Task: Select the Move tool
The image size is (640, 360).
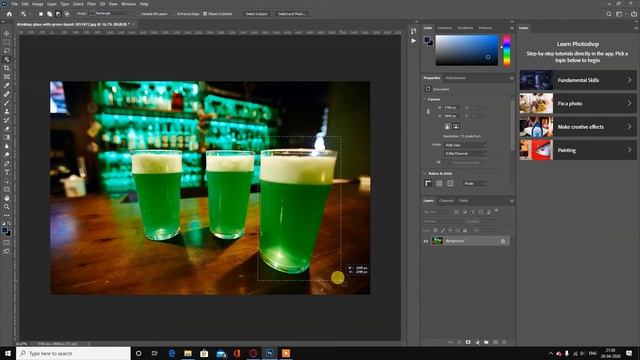Action: point(7,33)
